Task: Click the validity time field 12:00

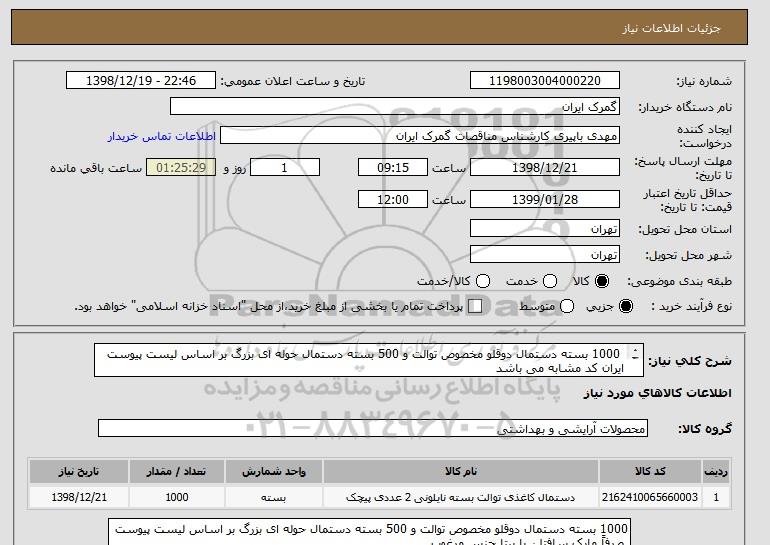Action: click(x=393, y=199)
